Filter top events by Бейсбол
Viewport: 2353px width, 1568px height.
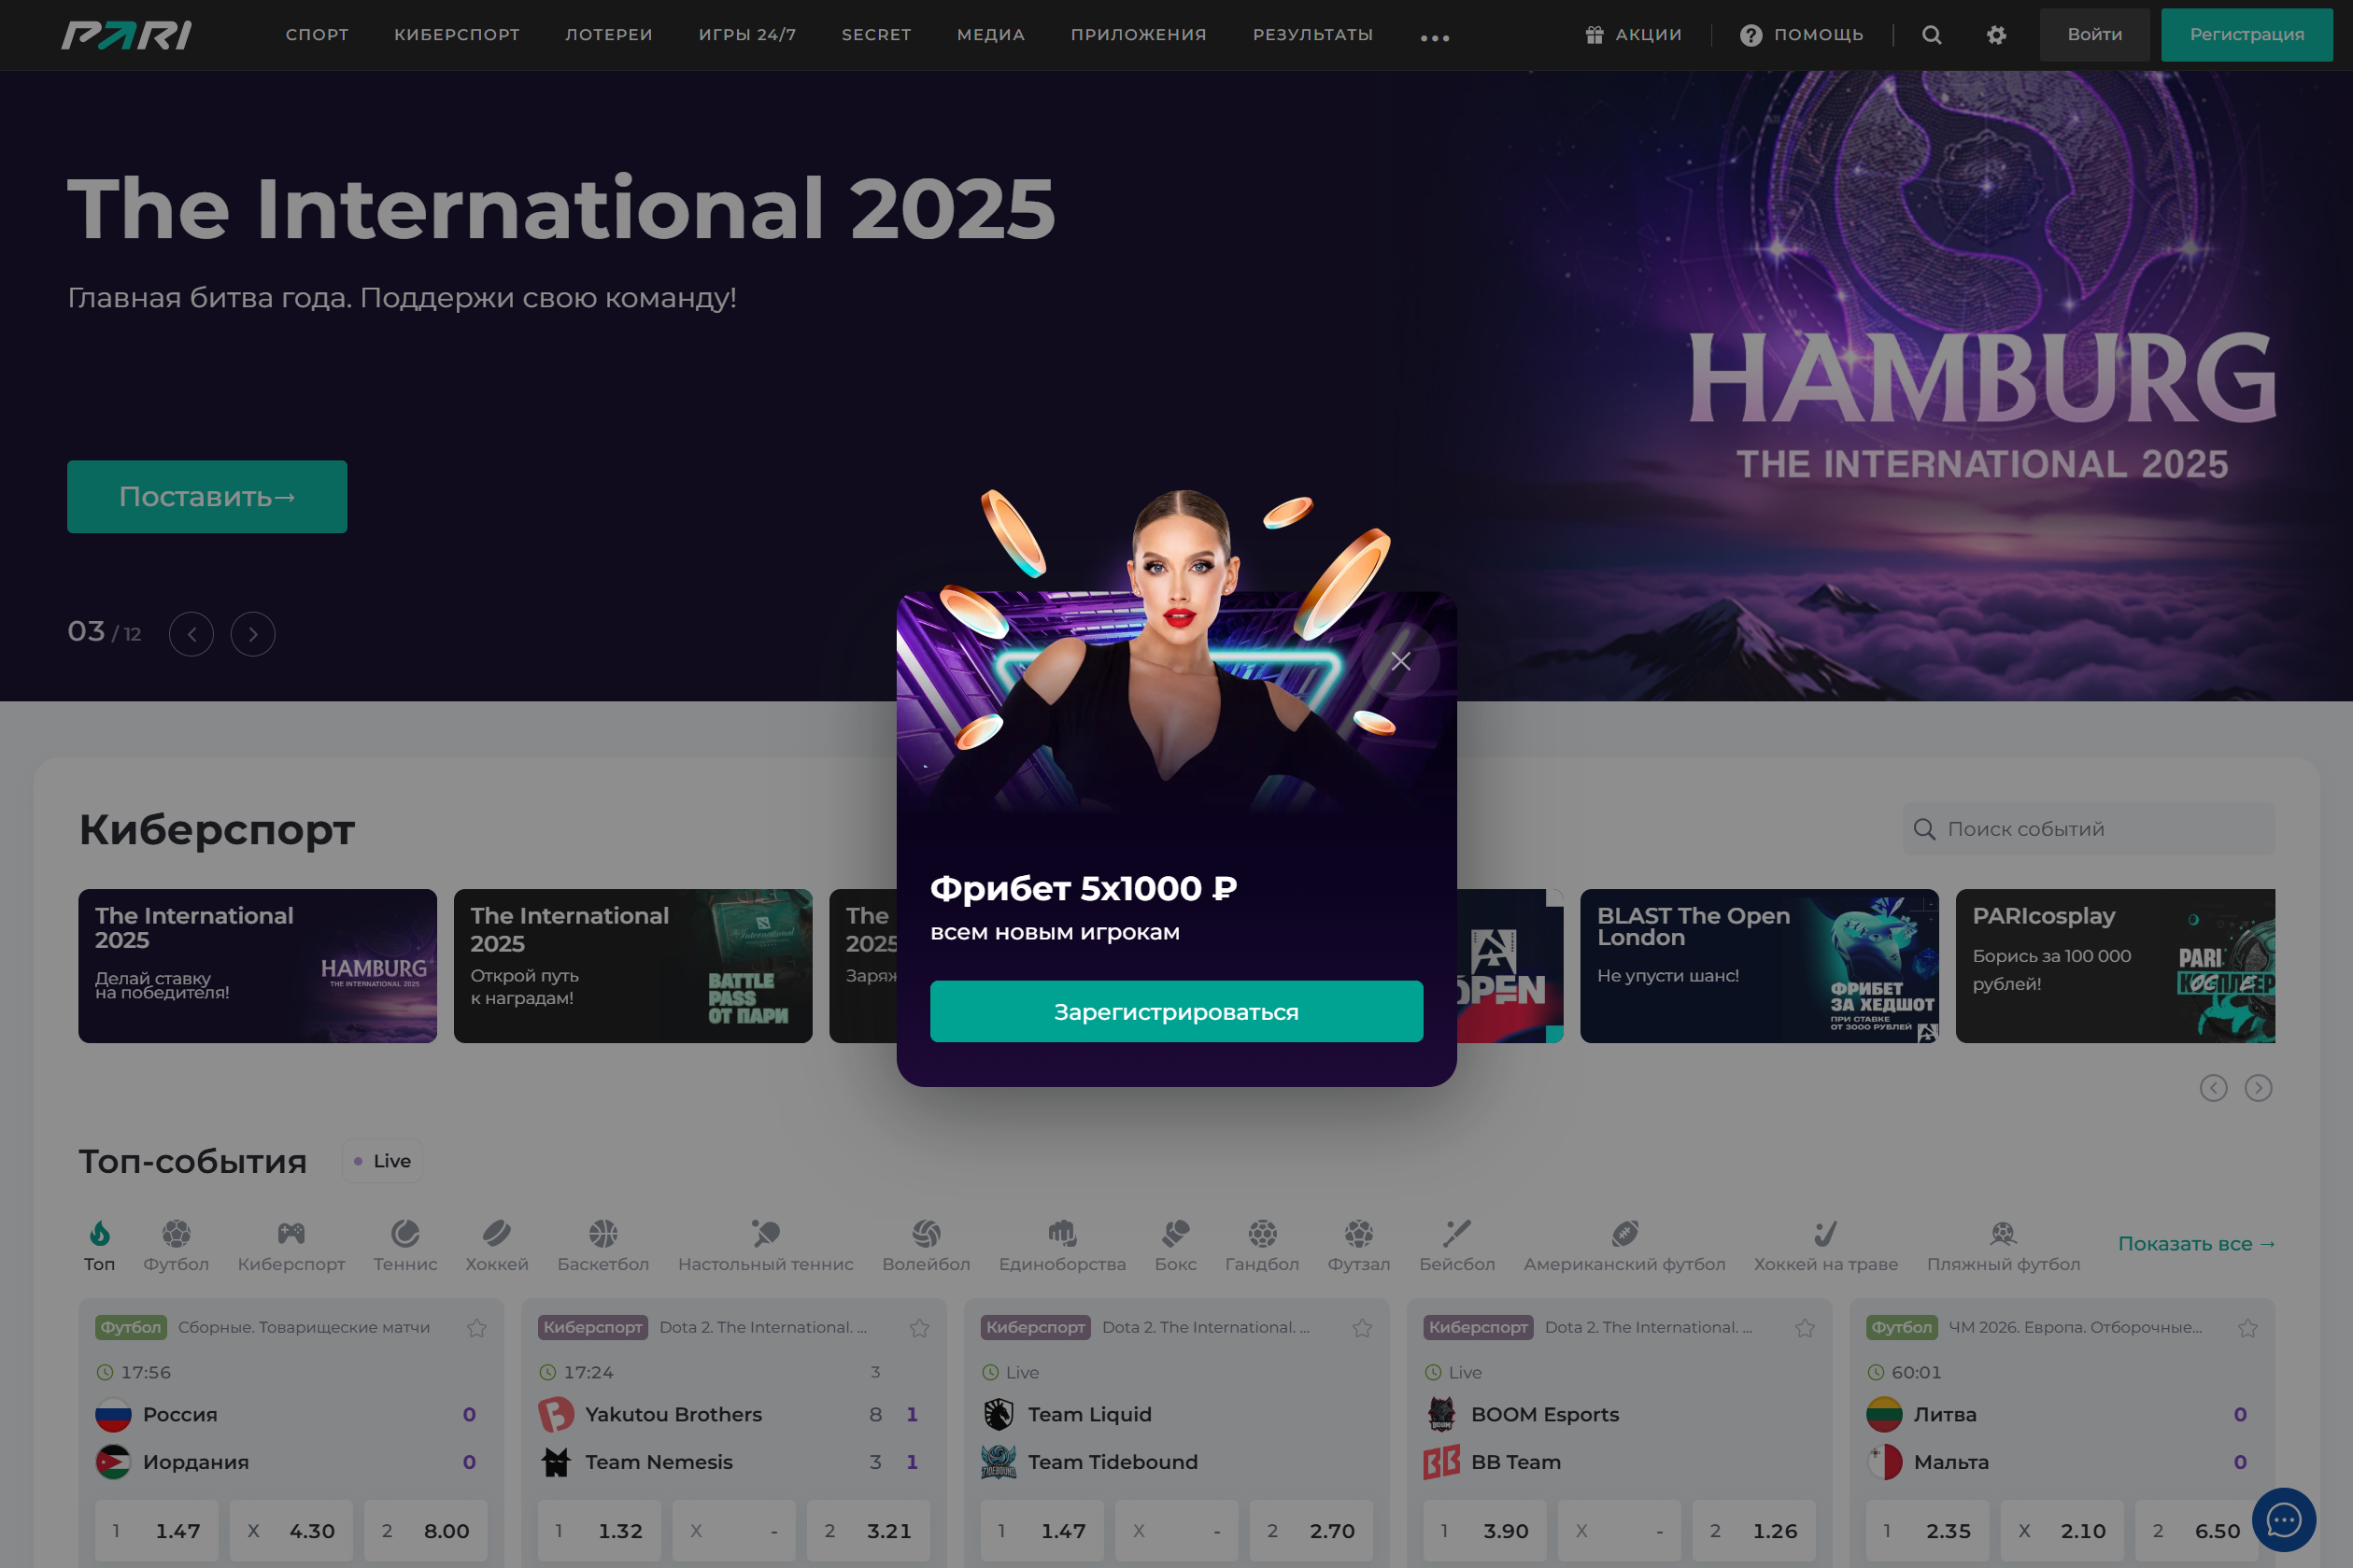1457,1245
